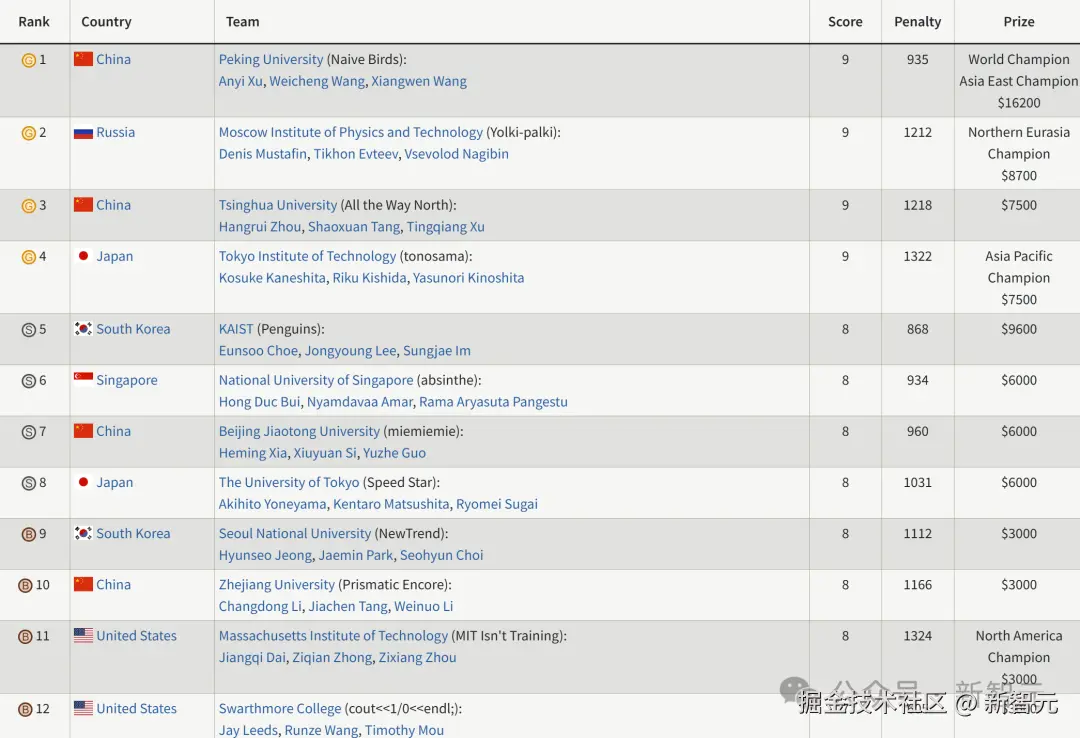Viewport: 1080px width, 738px height.
Task: Click the gold medal icon for rank 4
Action: pyautogui.click(x=28, y=257)
